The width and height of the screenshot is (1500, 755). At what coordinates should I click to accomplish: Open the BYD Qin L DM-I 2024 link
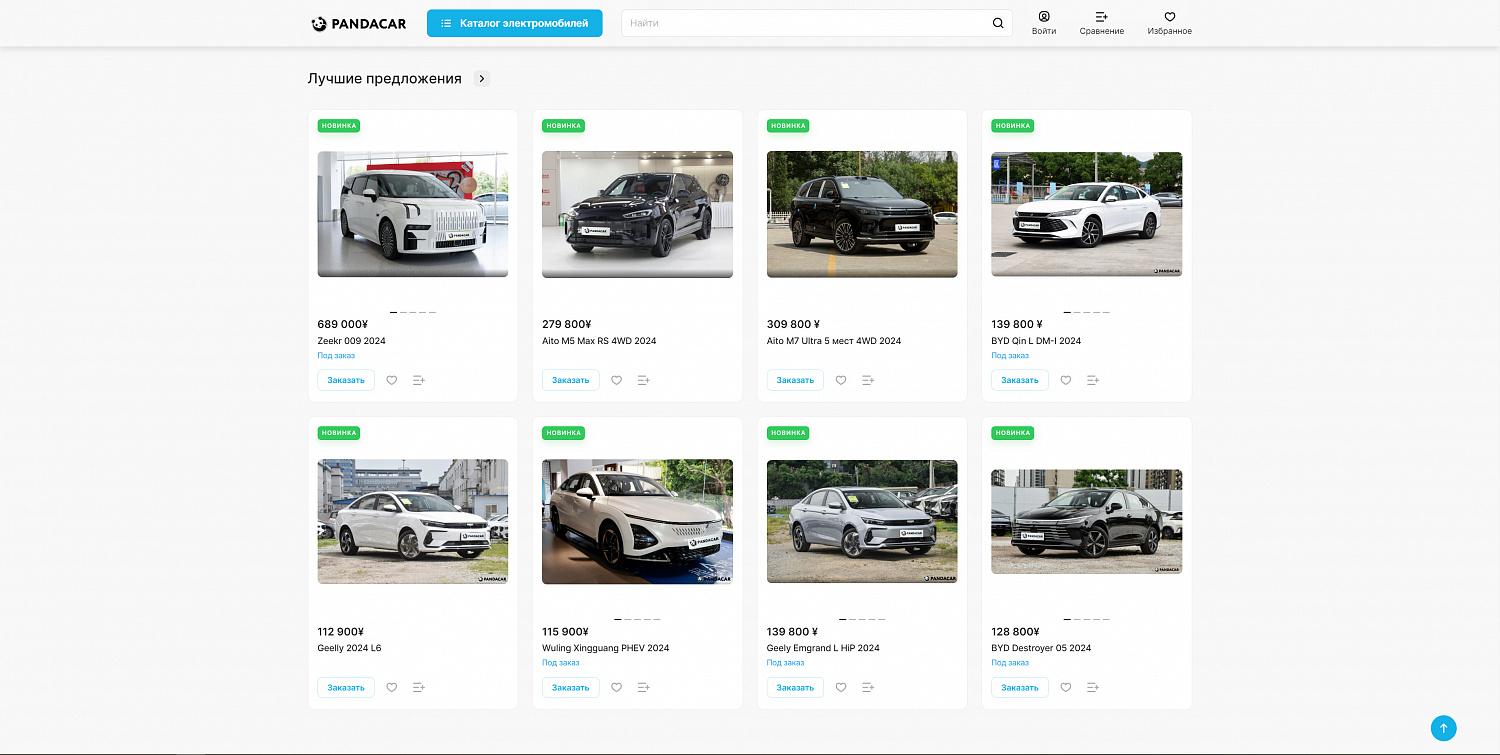[x=1036, y=341]
